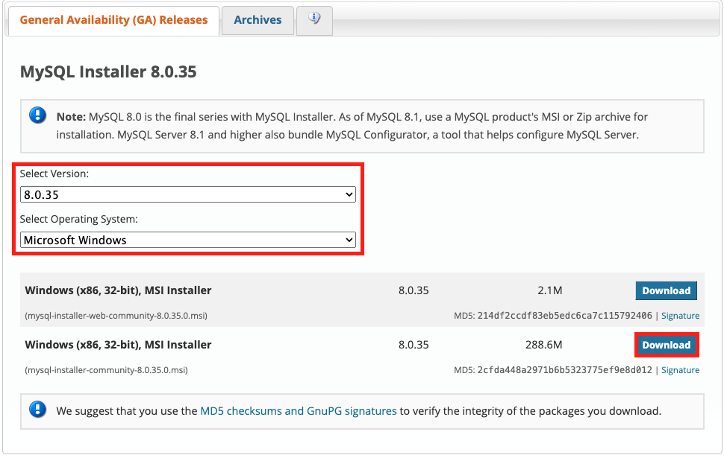
Task: Click version 8.0.35 in the 2.1M row
Action: coord(414,291)
